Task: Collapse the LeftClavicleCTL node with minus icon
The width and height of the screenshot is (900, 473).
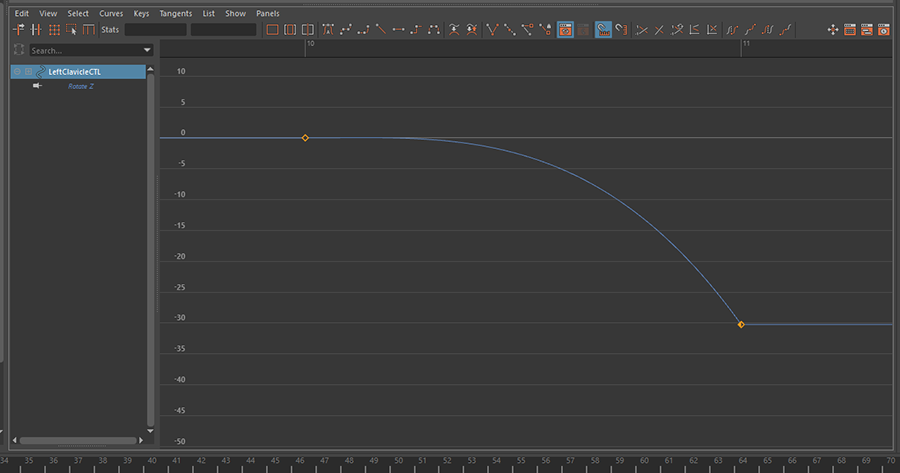Action: (x=17, y=72)
